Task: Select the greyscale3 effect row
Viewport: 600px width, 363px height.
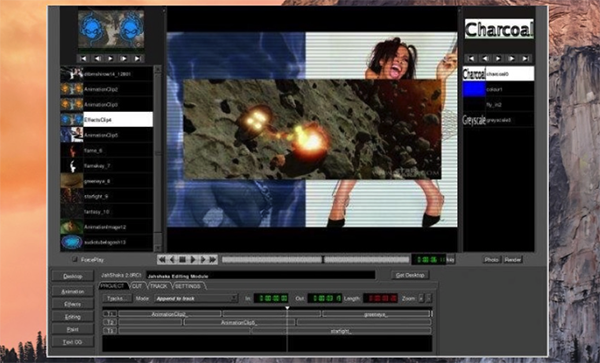Action: click(499, 120)
